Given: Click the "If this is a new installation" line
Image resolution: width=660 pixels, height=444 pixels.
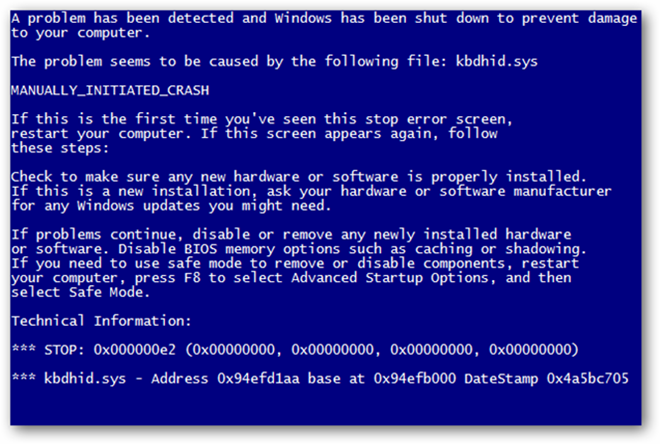Looking at the screenshot, I should click(312, 192).
